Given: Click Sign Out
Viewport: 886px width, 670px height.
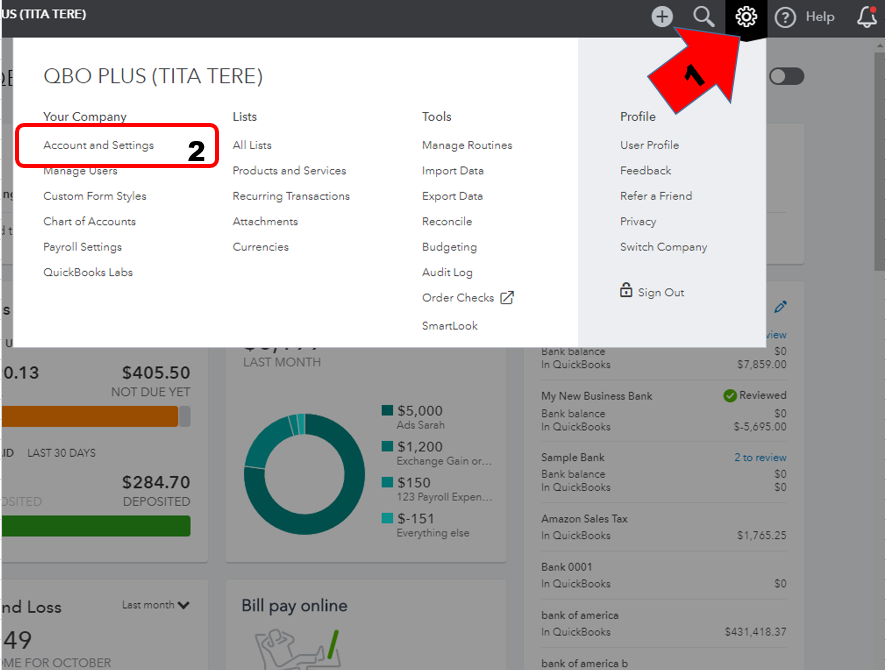Looking at the screenshot, I should tap(661, 293).
